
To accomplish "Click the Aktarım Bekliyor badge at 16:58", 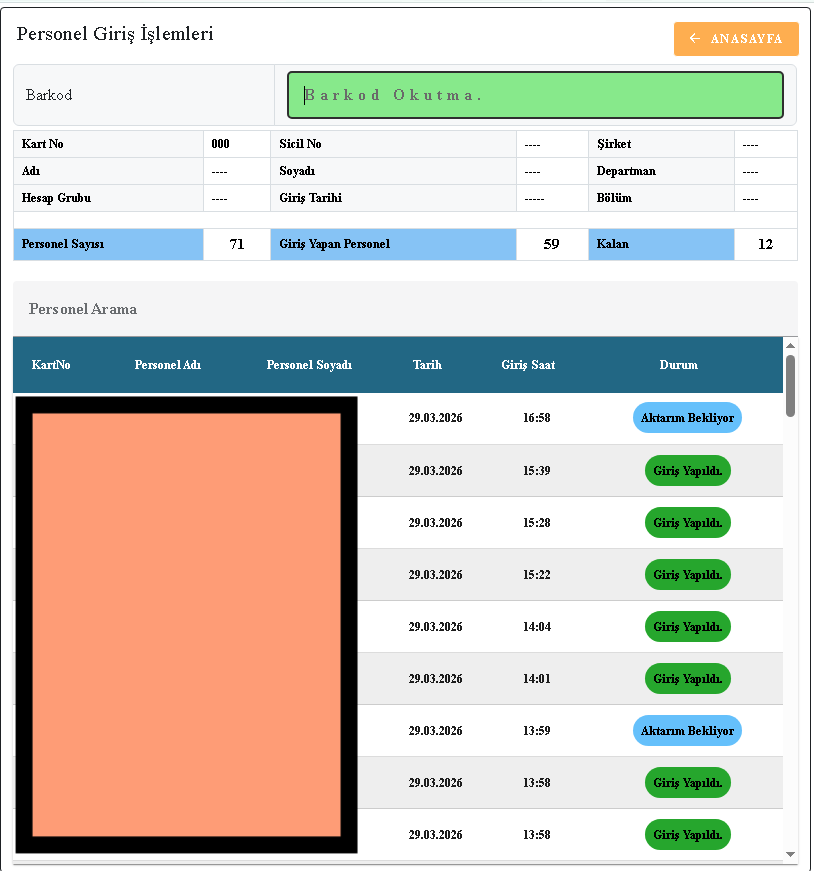I will click(x=687, y=418).
